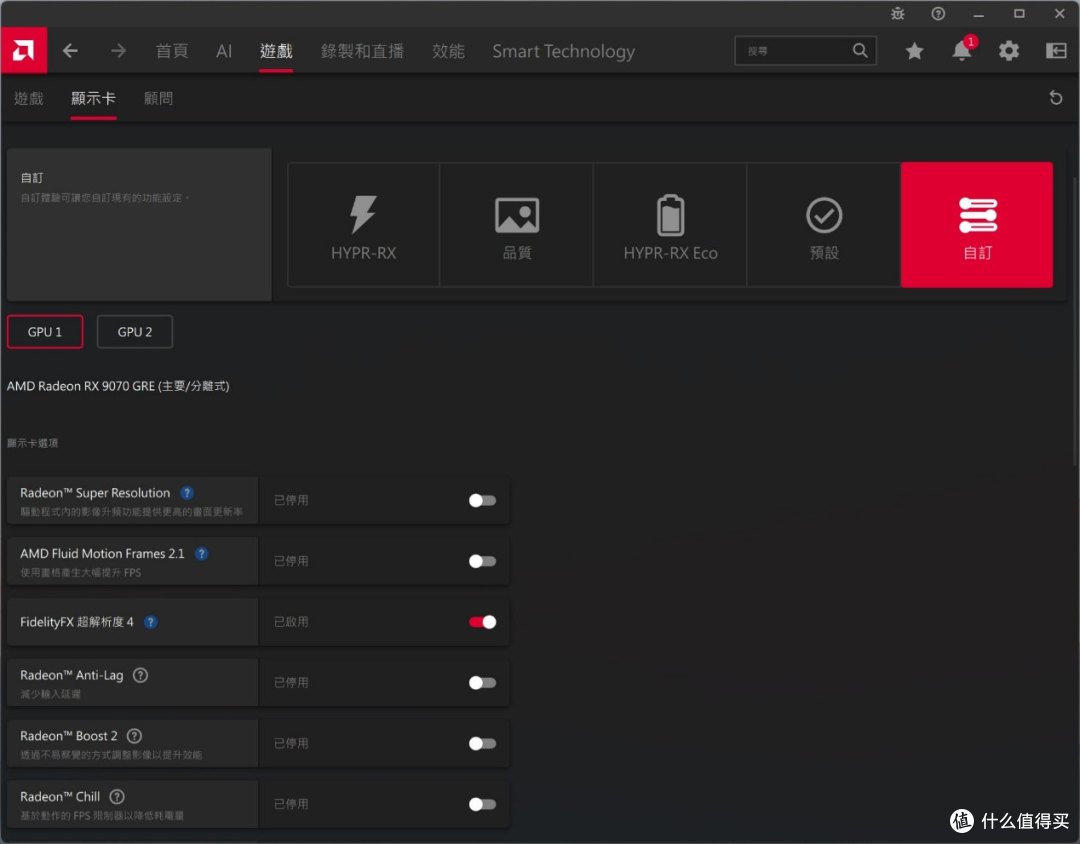This screenshot has width=1080, height=844.
Task: Go forward with the right arrow
Action: pyautogui.click(x=118, y=50)
